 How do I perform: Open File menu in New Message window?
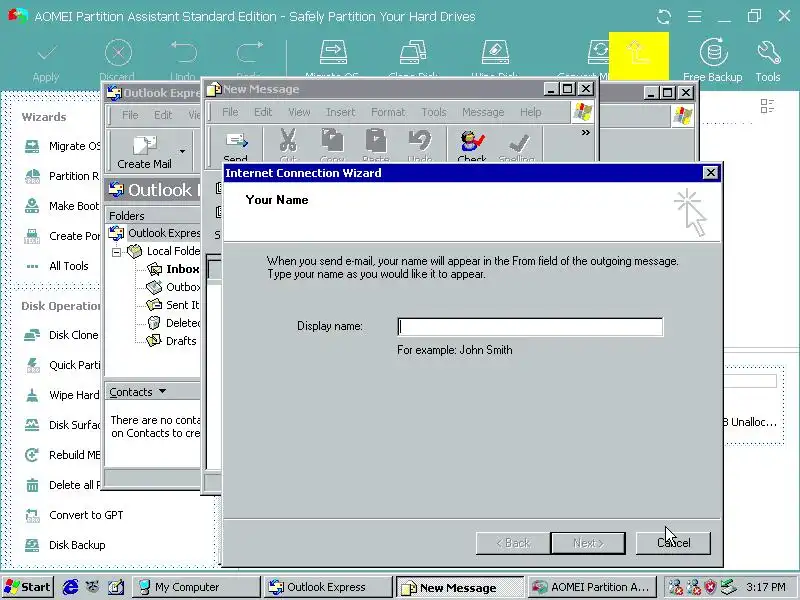230,112
